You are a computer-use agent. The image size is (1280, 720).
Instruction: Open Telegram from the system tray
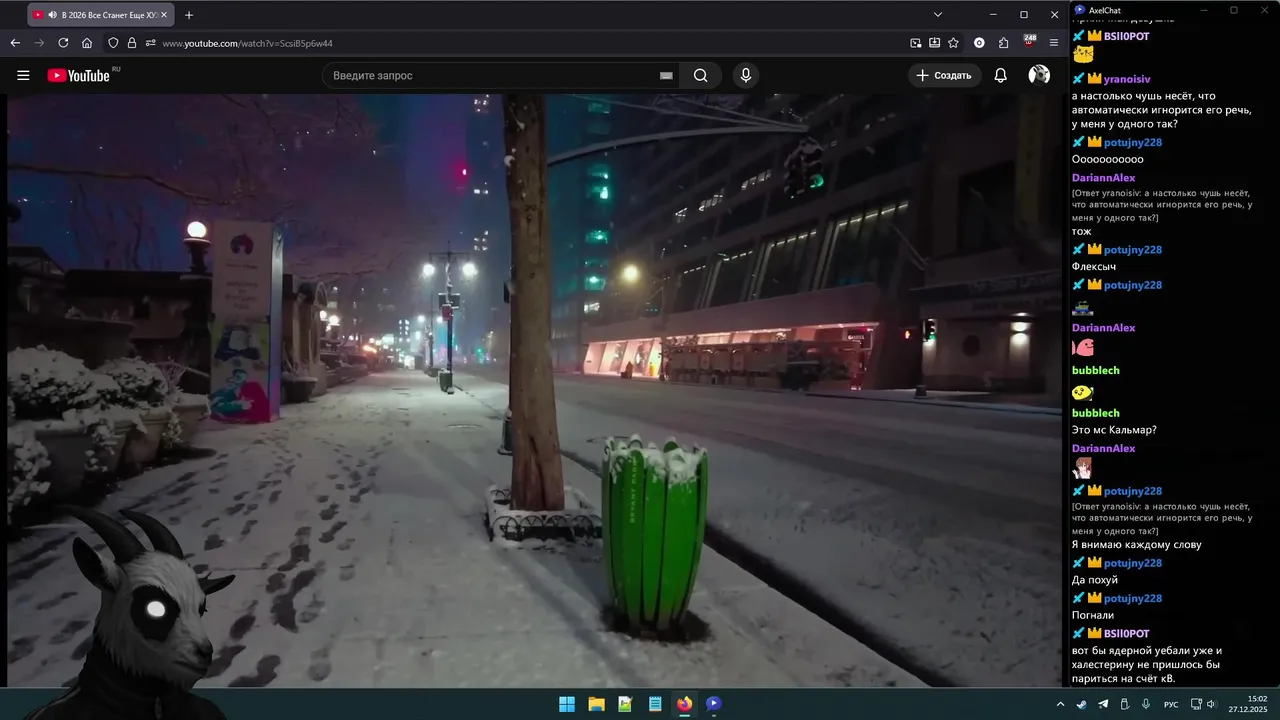tap(1103, 704)
